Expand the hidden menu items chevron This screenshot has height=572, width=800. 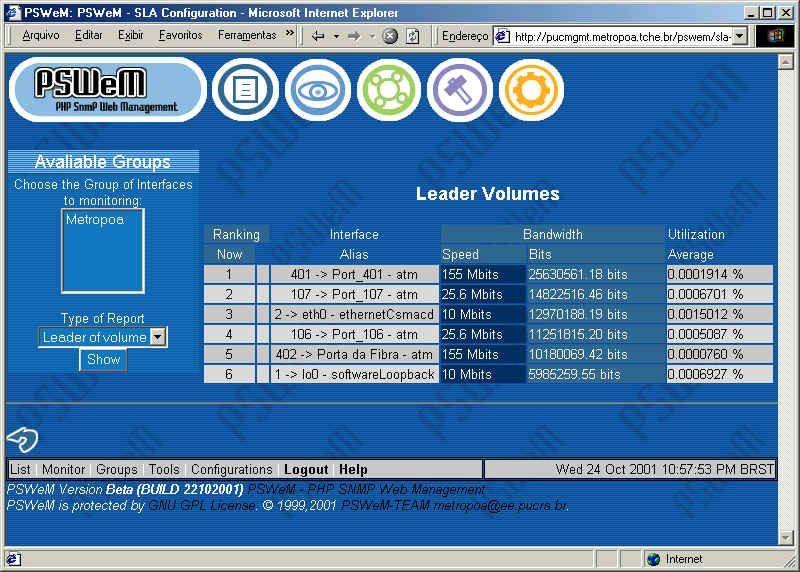click(290, 34)
